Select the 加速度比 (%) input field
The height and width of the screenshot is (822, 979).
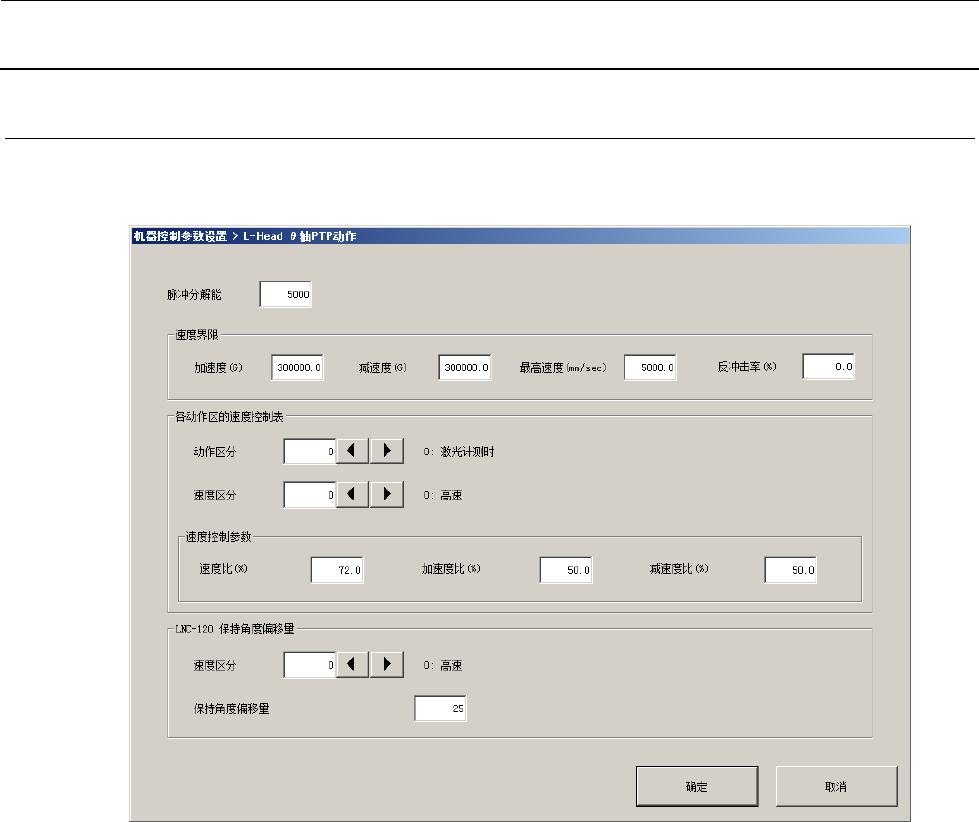pos(566,570)
